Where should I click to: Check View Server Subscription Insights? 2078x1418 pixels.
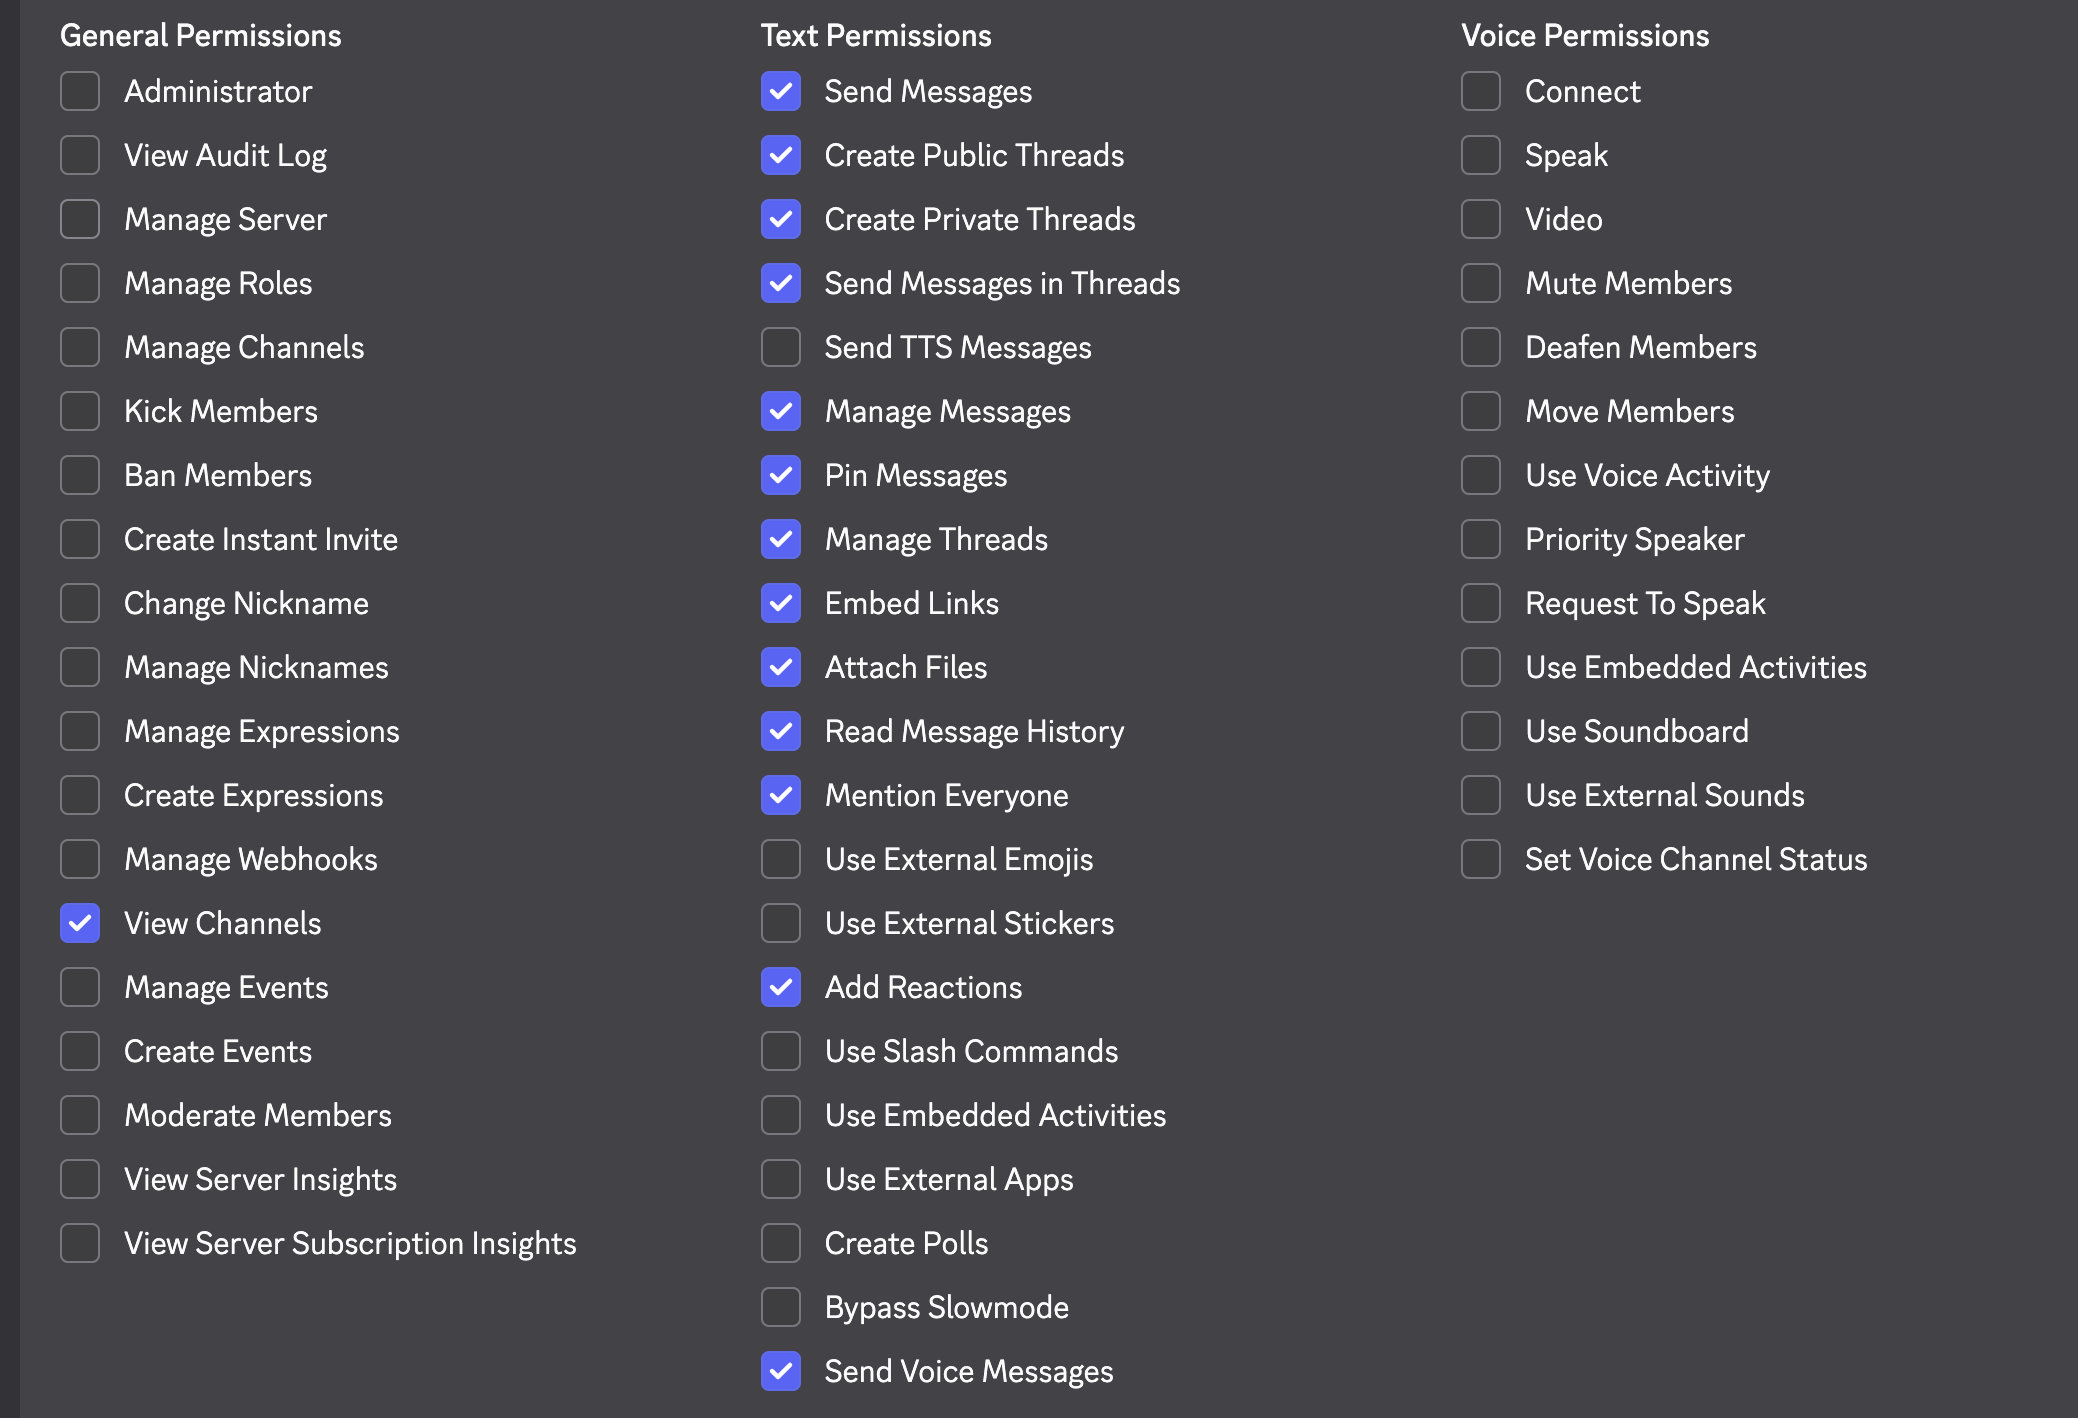[x=80, y=1243]
